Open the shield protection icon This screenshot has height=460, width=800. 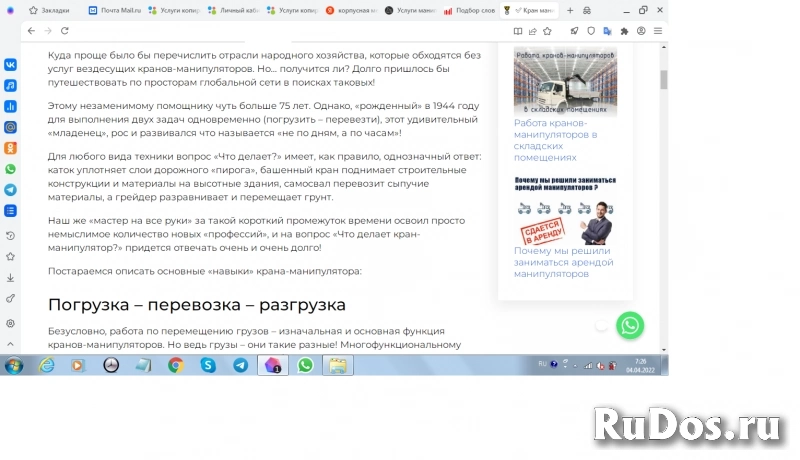(591, 31)
